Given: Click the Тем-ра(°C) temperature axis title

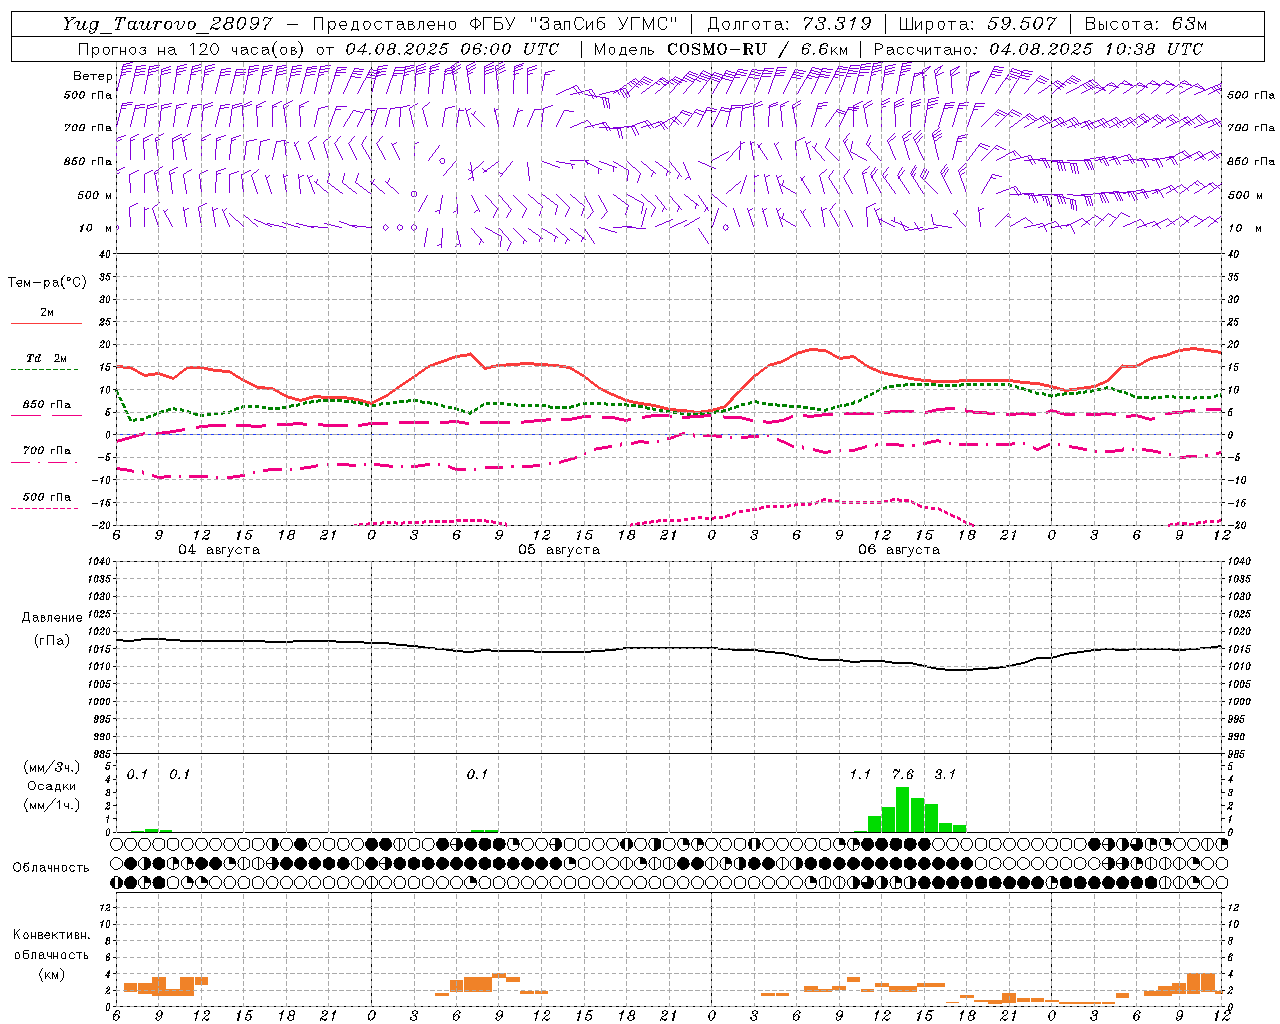Looking at the screenshot, I should (x=47, y=283).
